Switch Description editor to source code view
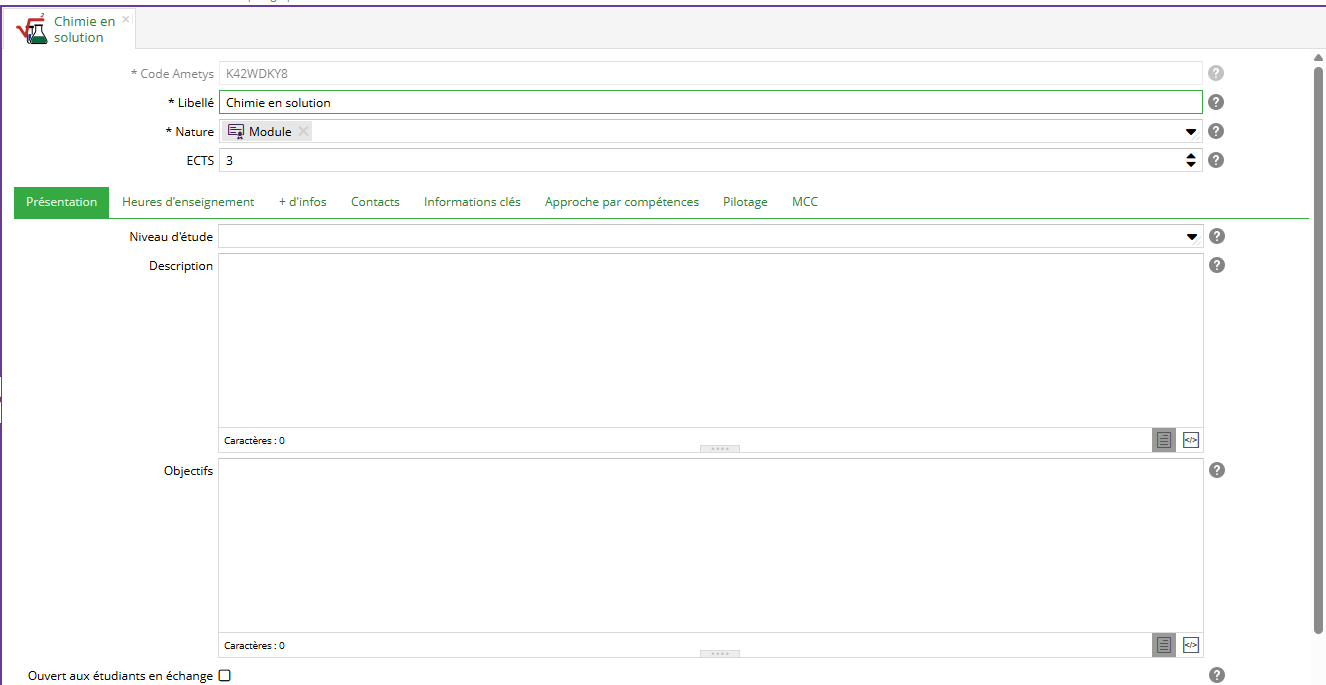The height and width of the screenshot is (685, 1326). (1190, 440)
